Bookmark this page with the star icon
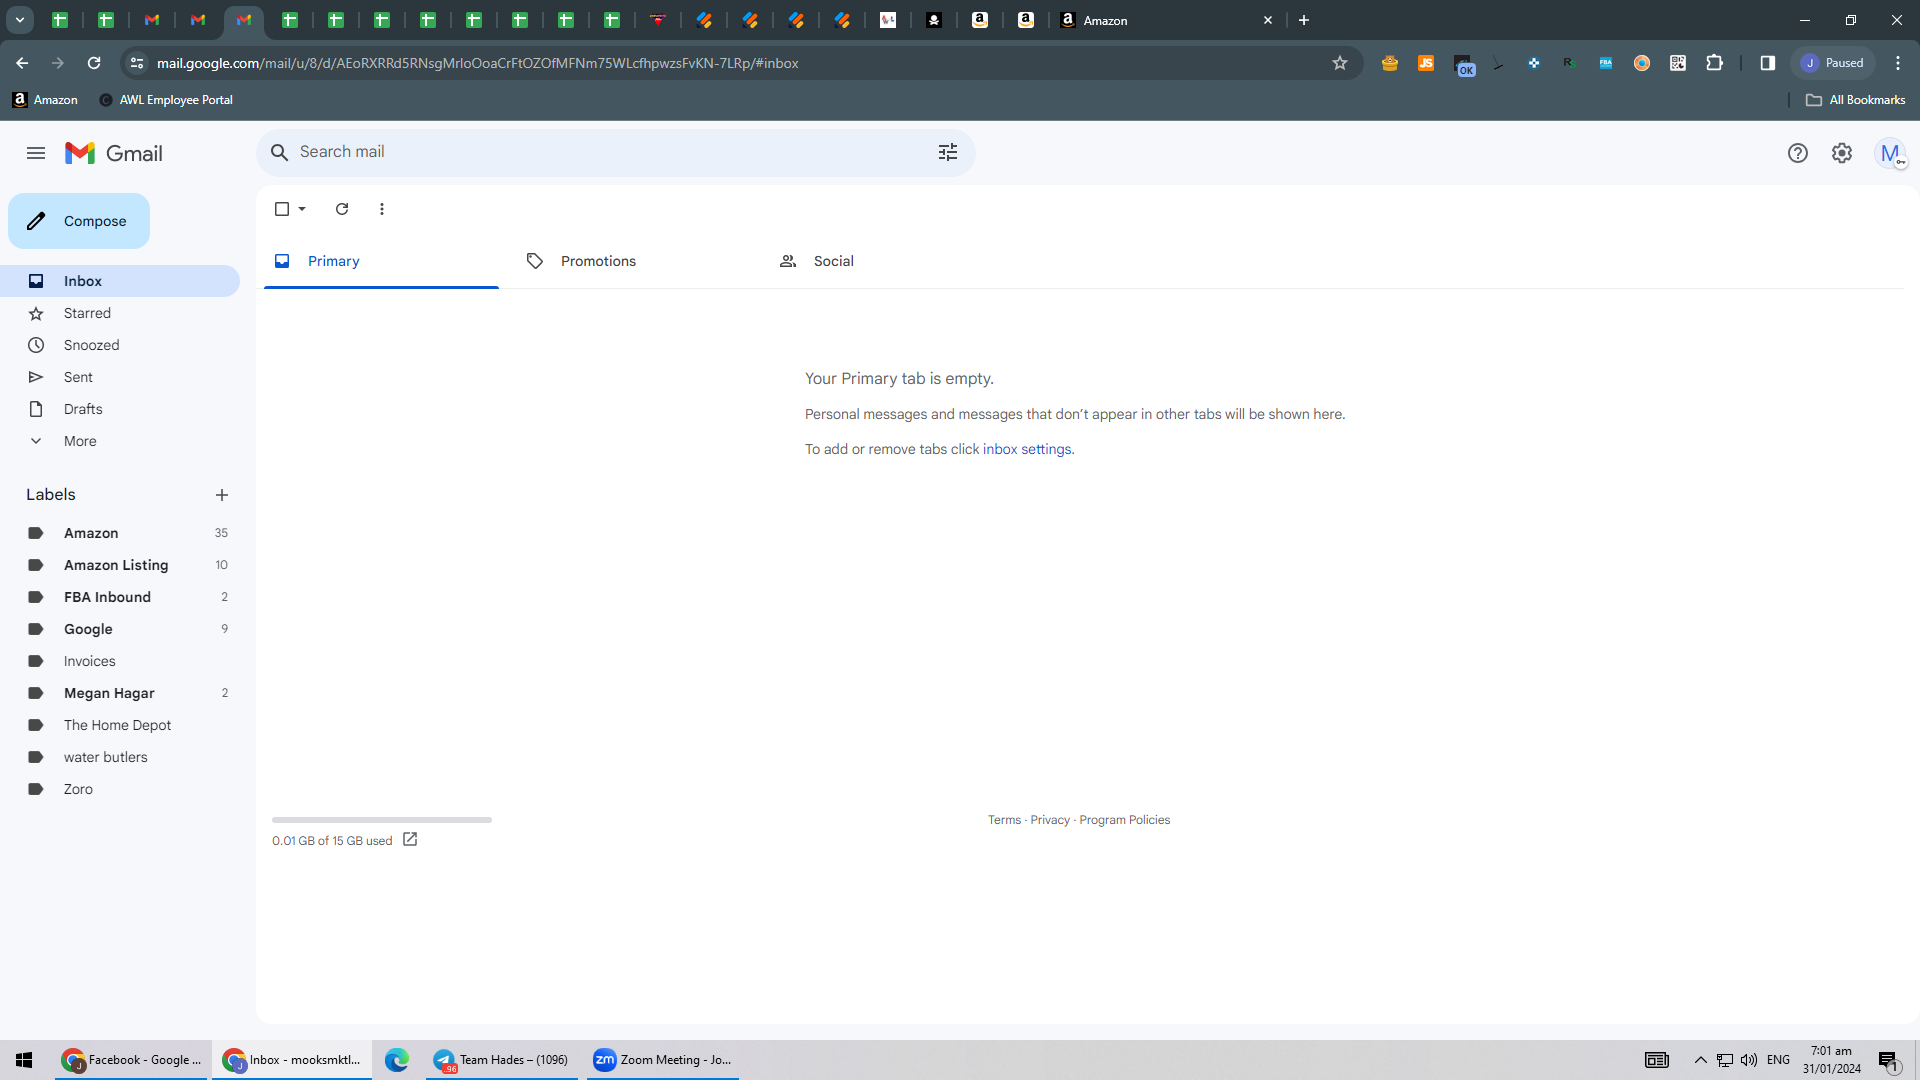 click(x=1340, y=63)
